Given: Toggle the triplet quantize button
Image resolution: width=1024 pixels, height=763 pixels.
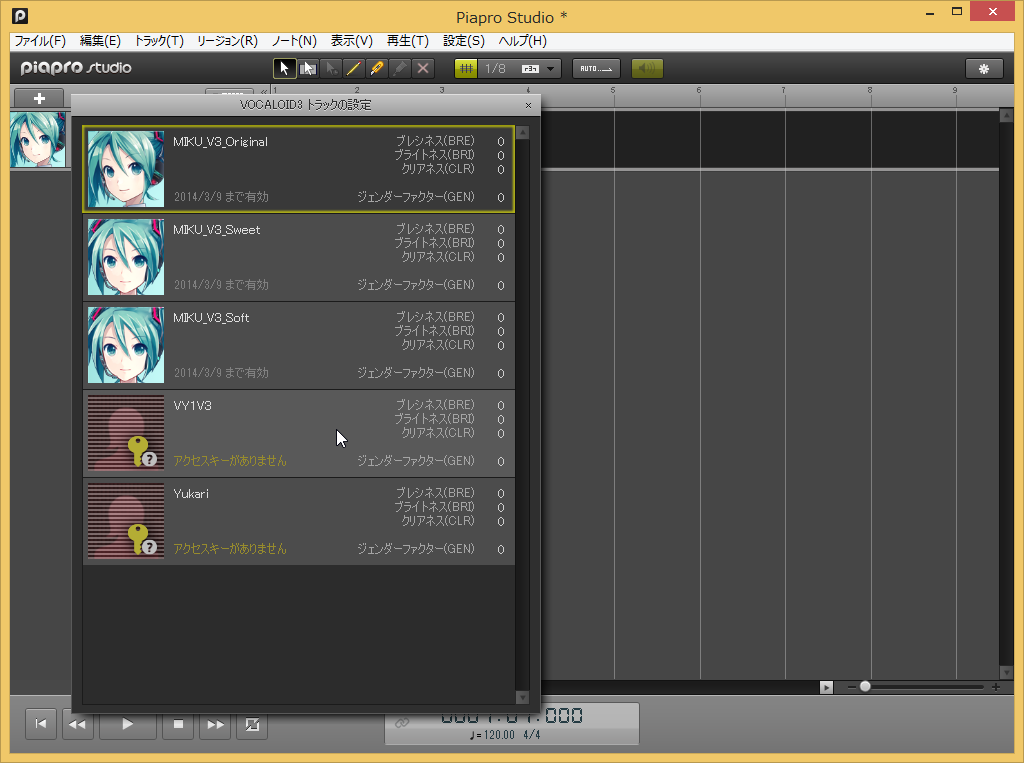Looking at the screenshot, I should coord(530,68).
